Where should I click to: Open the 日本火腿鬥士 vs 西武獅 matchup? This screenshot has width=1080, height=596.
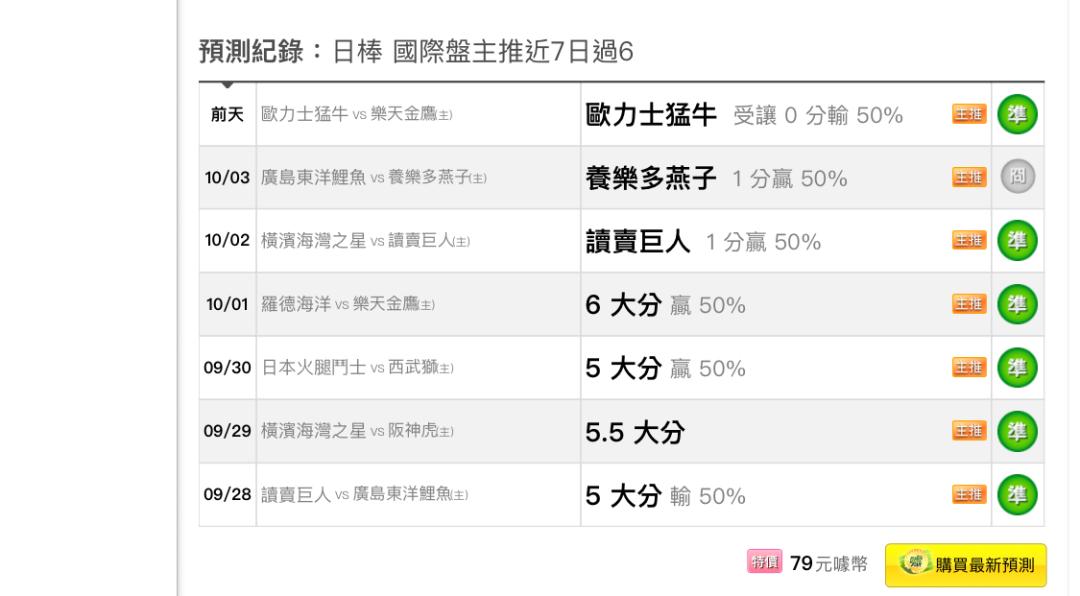357,367
